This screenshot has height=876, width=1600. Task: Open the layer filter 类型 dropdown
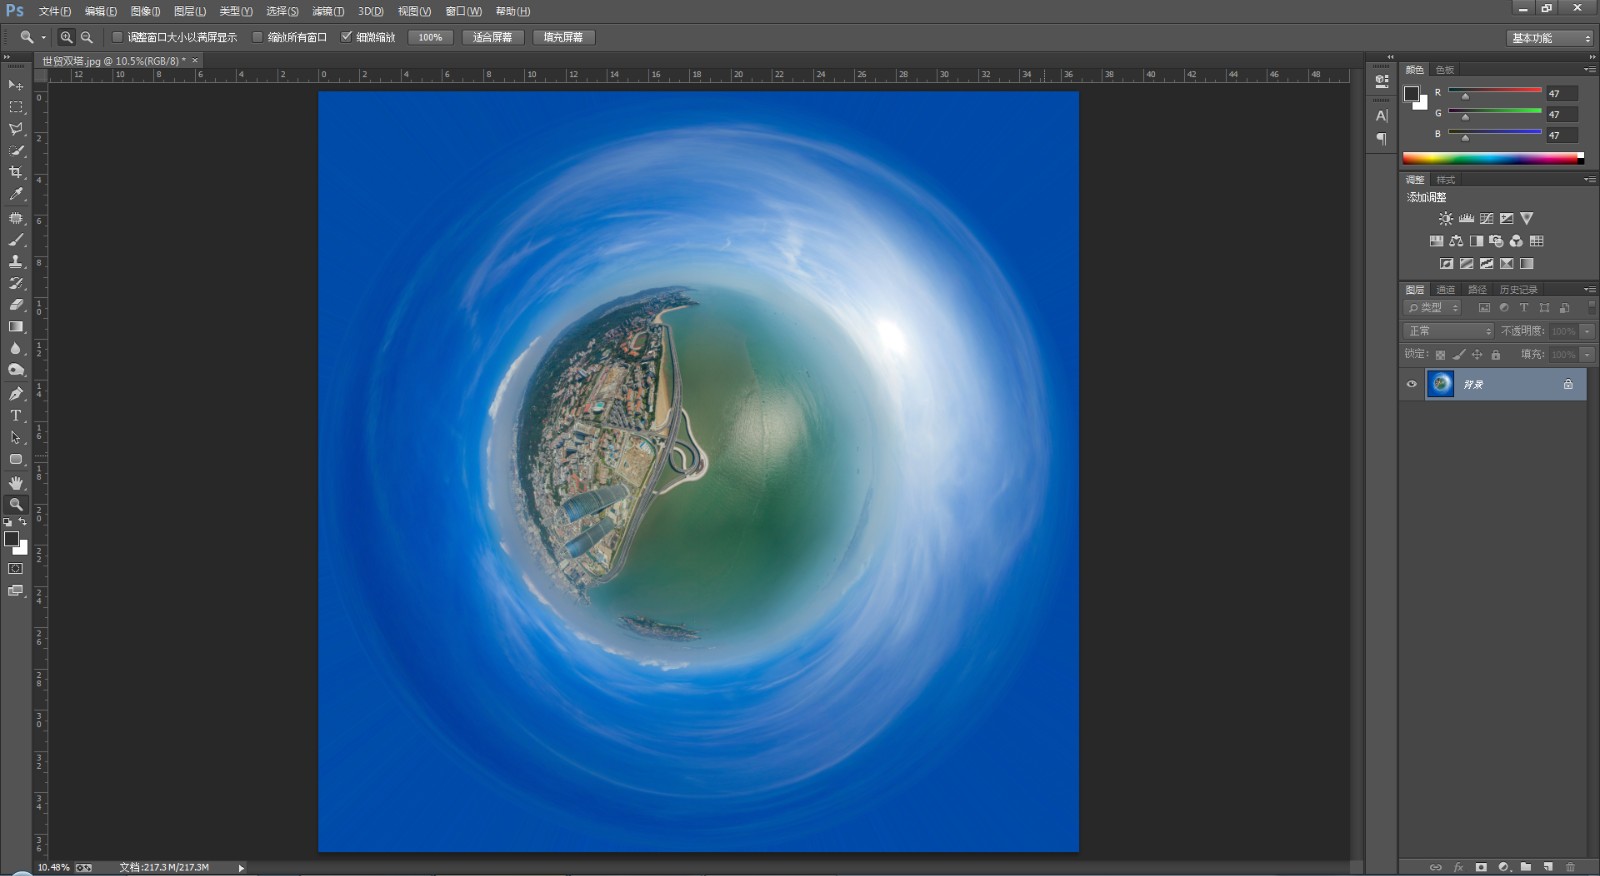(x=1432, y=308)
